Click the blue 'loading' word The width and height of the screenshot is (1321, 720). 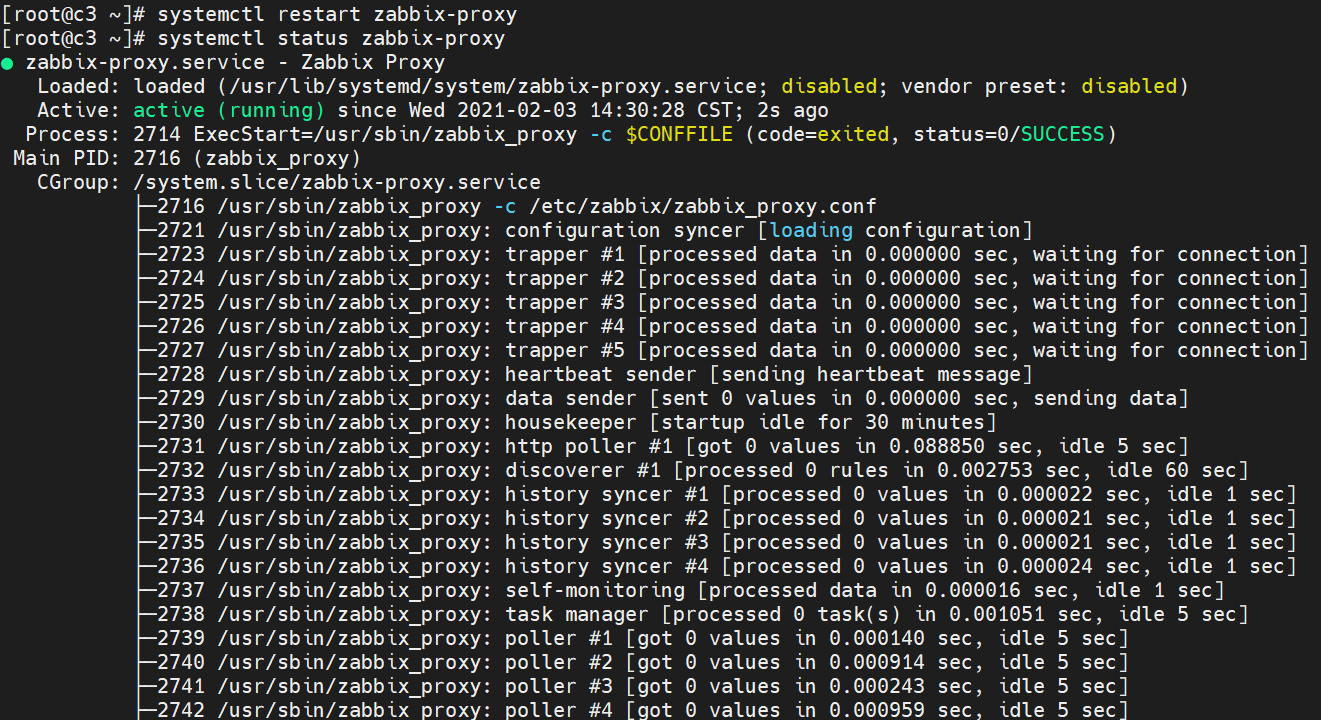point(811,231)
